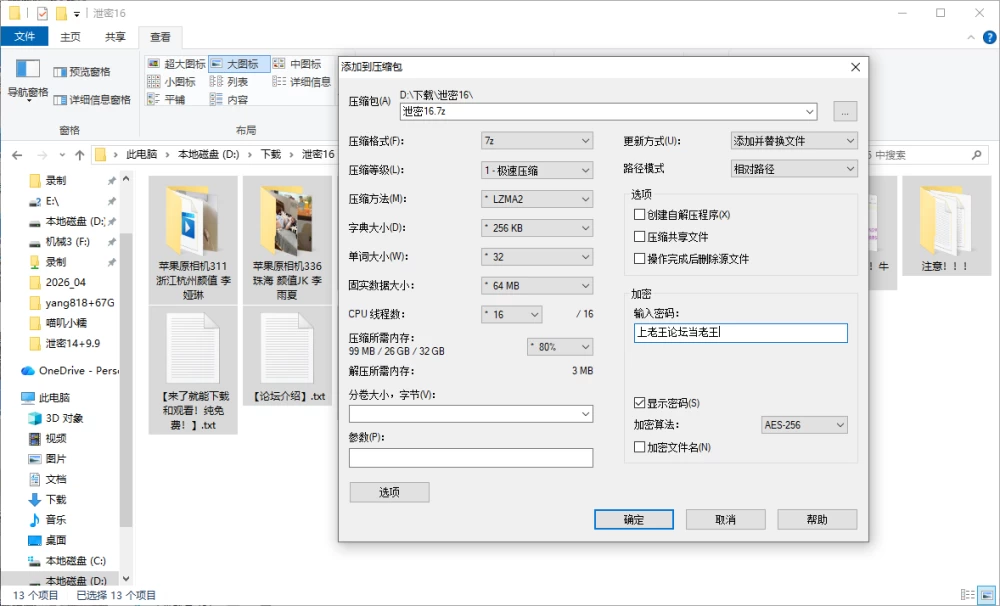Open 单词大小 32 dropdown

[x=537, y=256]
